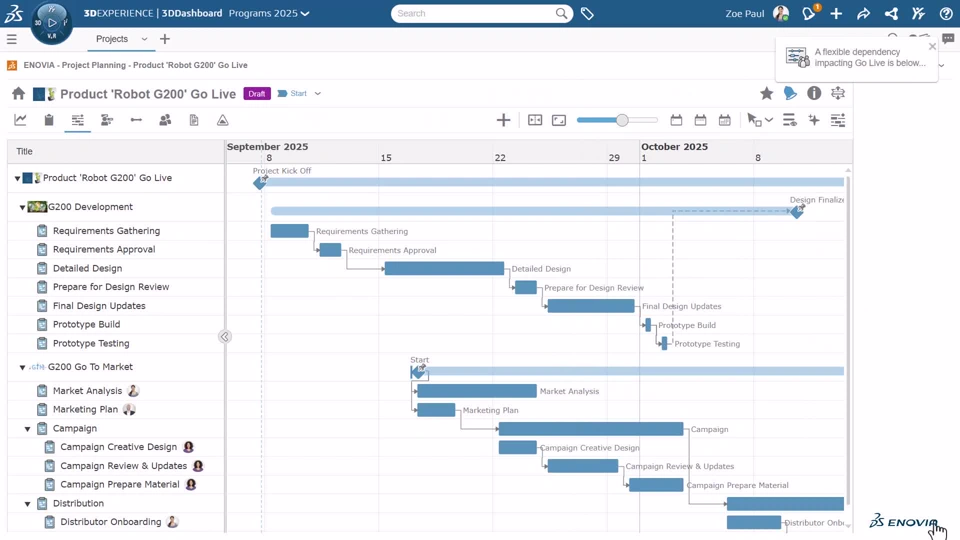Open notifications bell with badge
Screen dimensions: 960x540
coord(809,13)
